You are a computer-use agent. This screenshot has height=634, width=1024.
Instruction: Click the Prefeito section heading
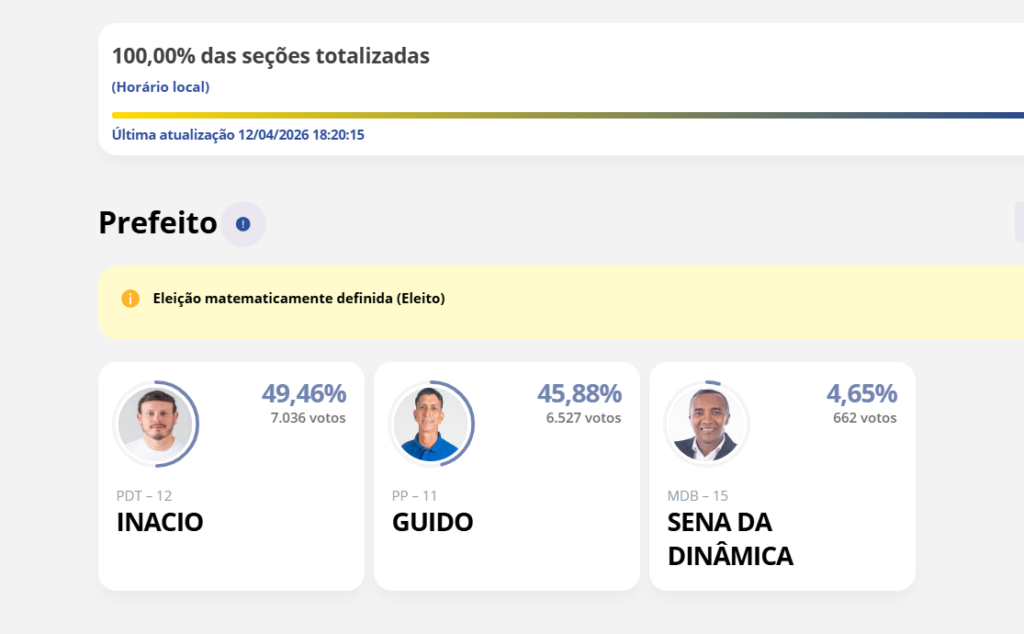click(157, 223)
